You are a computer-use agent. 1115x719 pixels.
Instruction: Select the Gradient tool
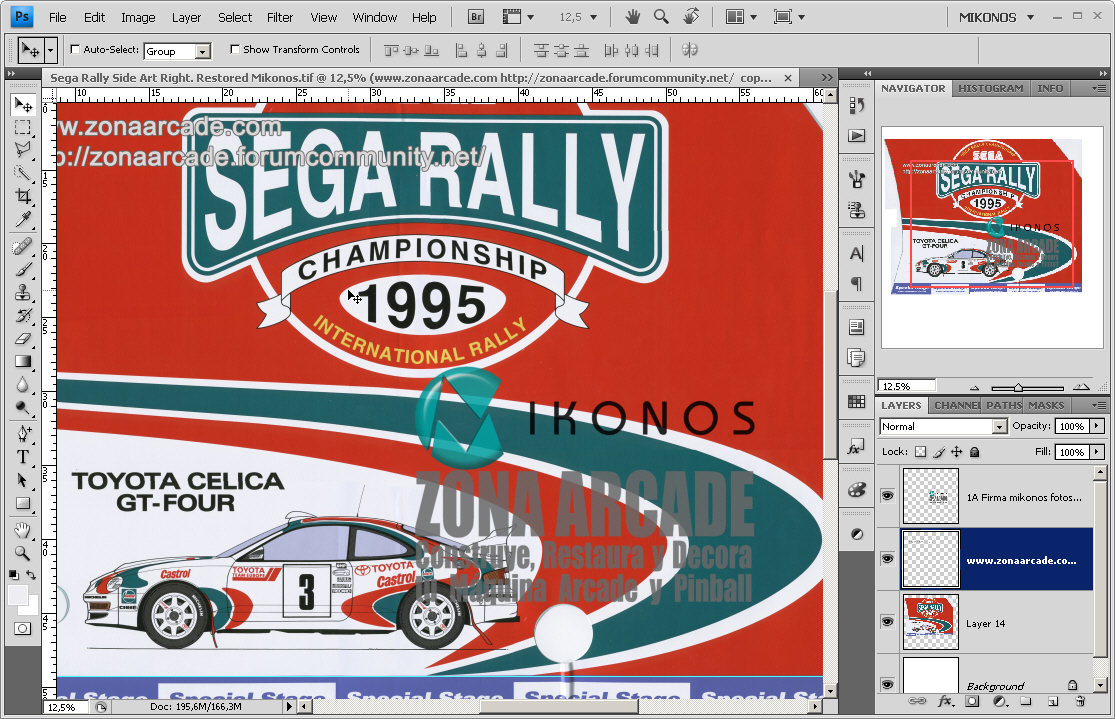pyautogui.click(x=23, y=361)
